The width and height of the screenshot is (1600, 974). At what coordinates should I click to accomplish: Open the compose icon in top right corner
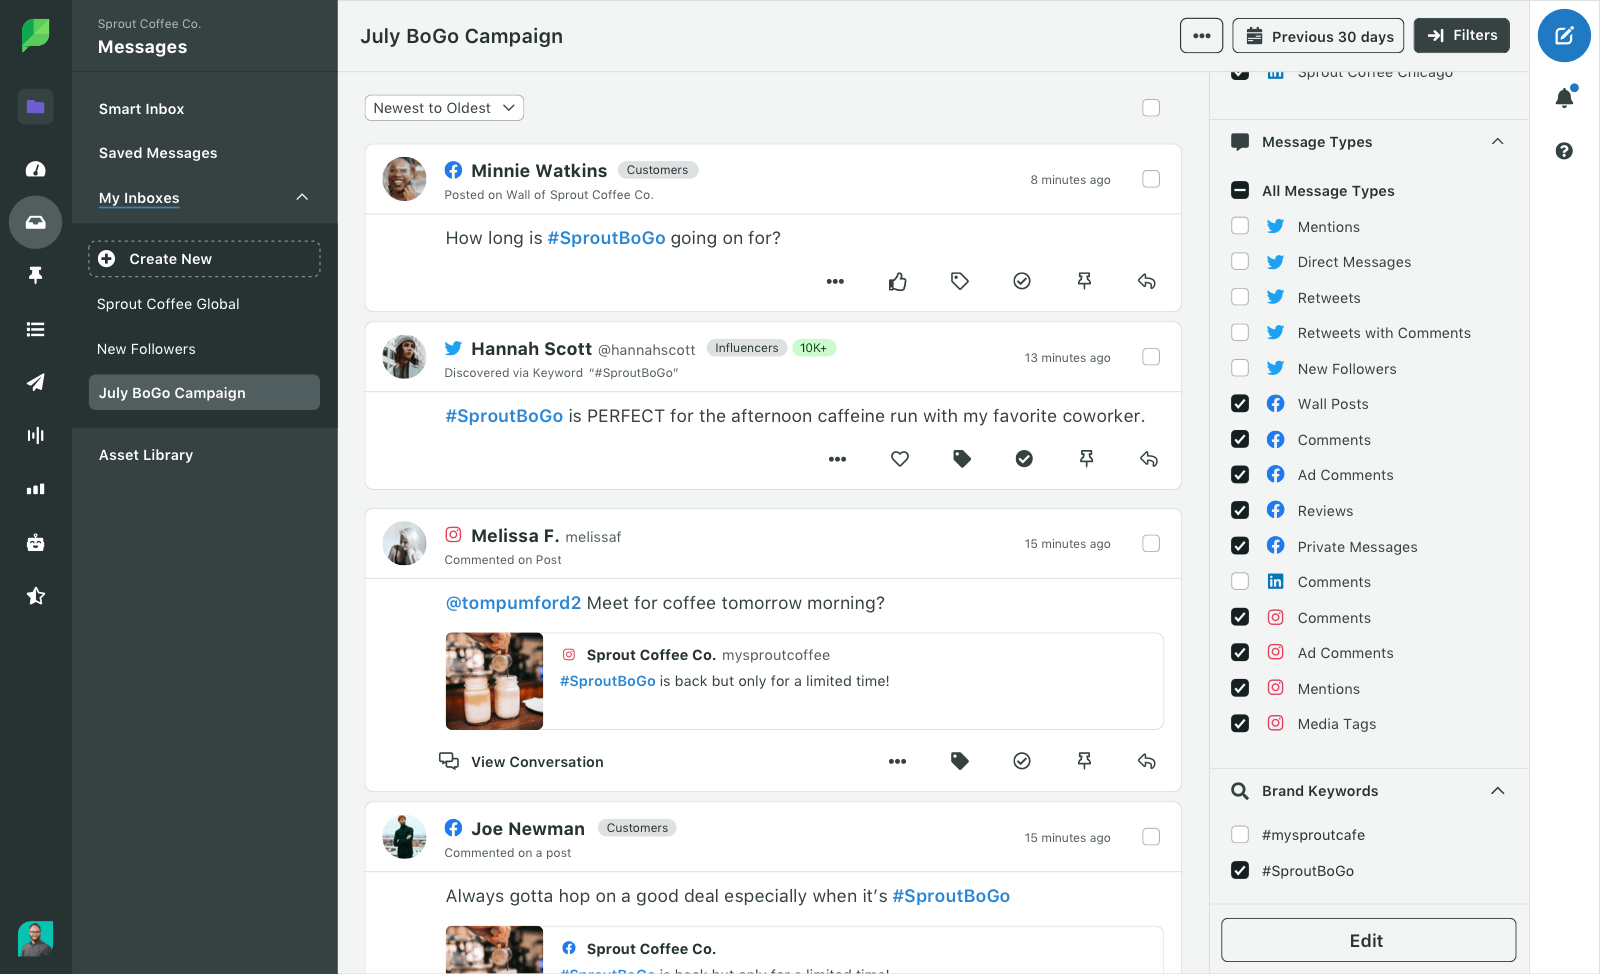1564,35
